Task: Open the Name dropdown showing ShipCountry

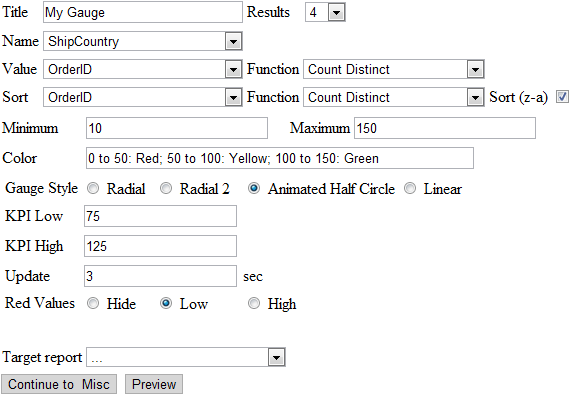Action: 143,41
